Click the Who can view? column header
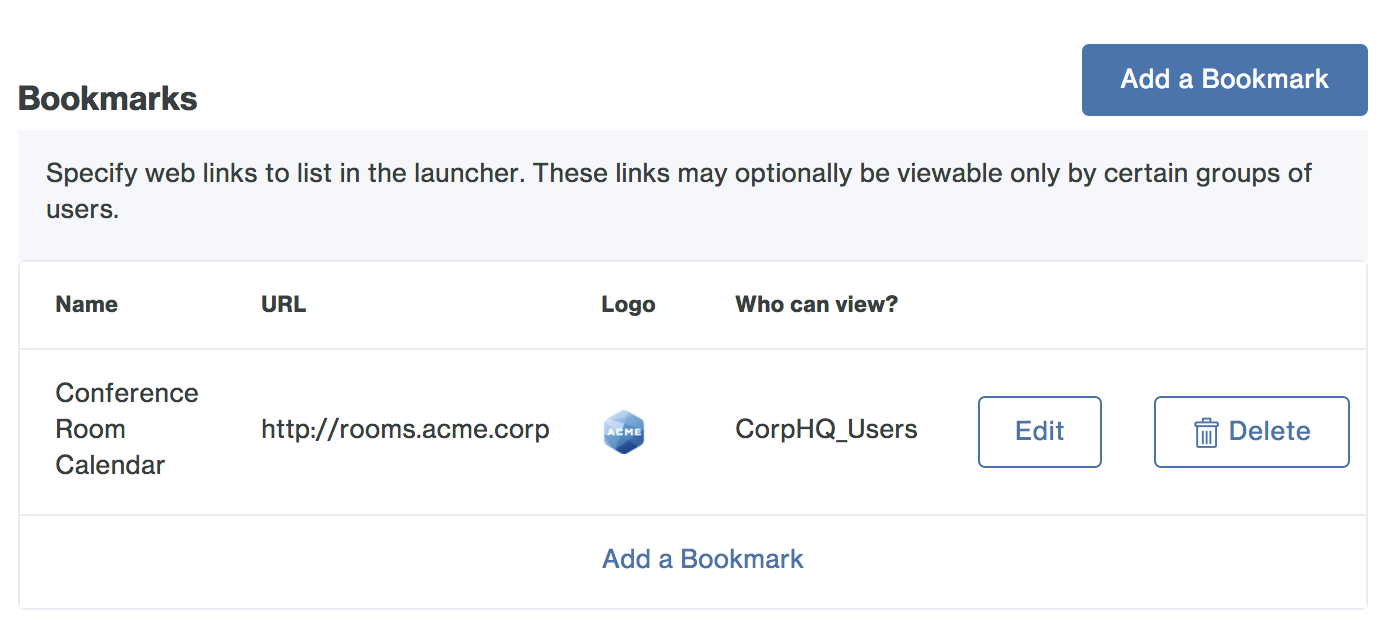The width and height of the screenshot is (1400, 634). pos(816,305)
